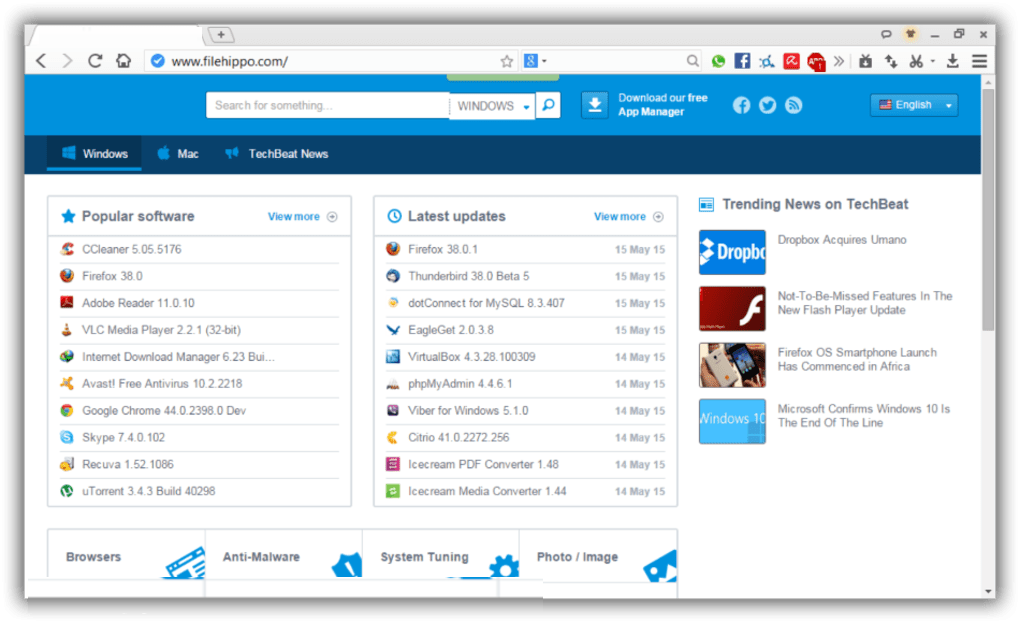1020x623 pixels.
Task: Click the up-down arrows toolbar icon
Action: [891, 61]
